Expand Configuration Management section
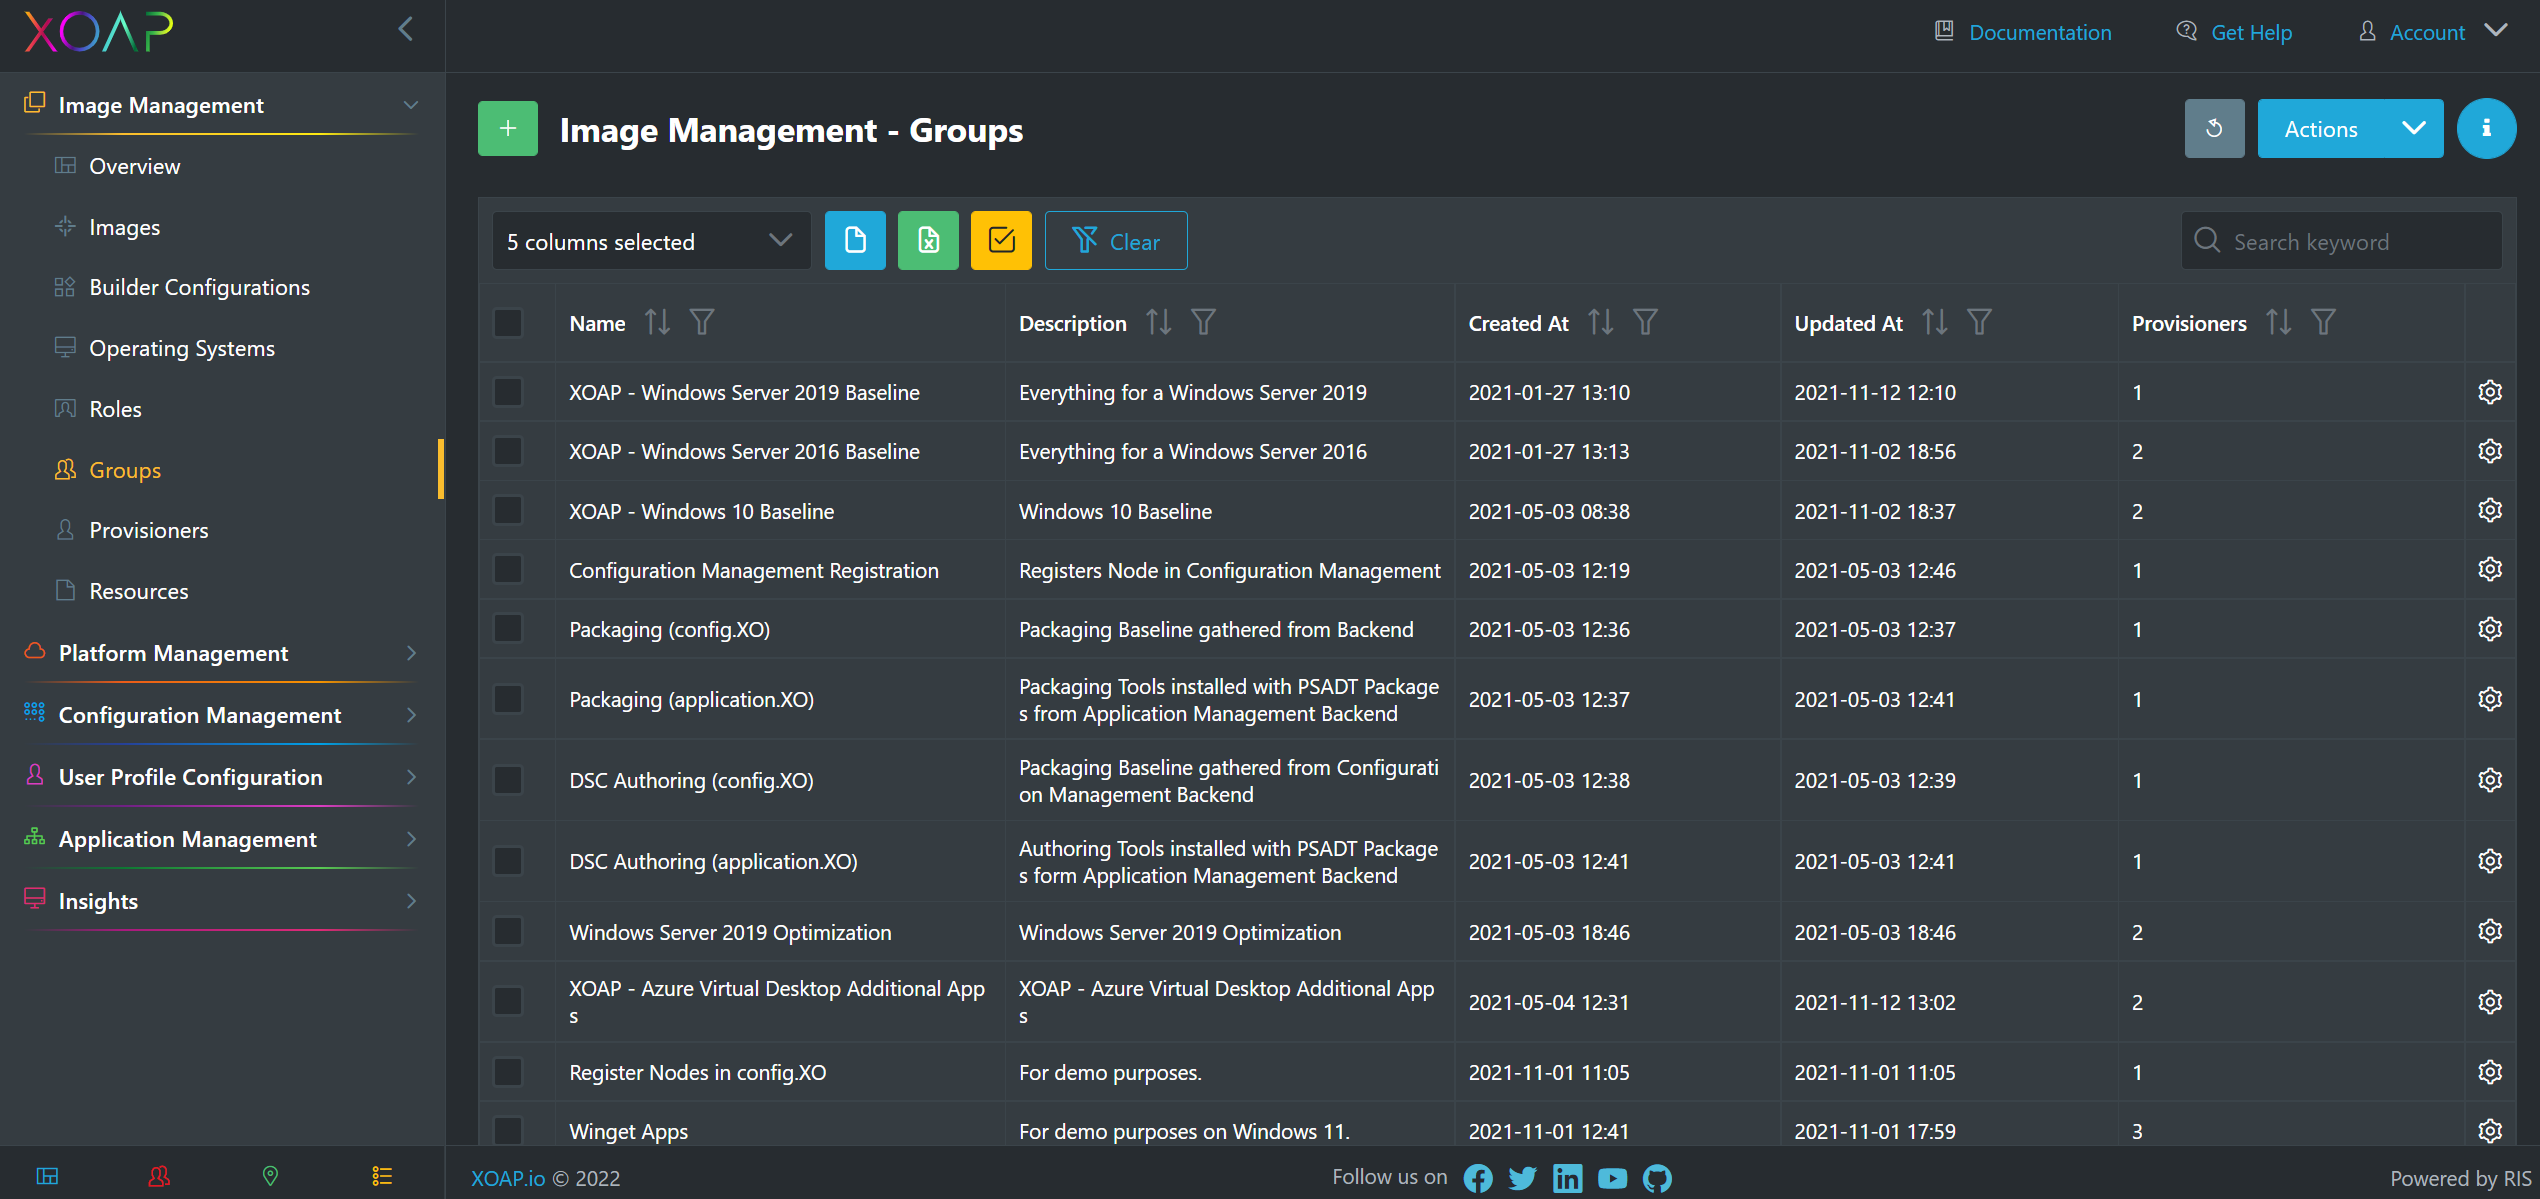The image size is (2540, 1199). [x=220, y=715]
